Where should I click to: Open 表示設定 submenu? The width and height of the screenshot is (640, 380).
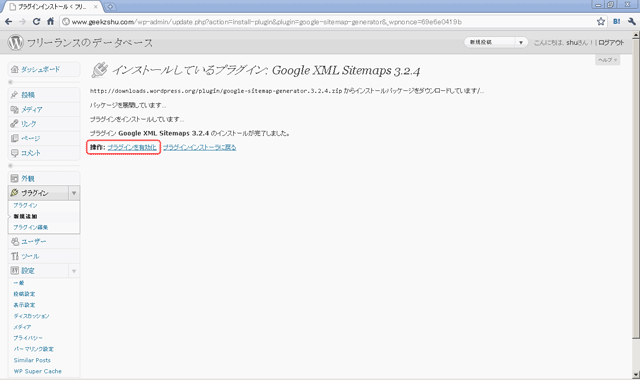click(x=24, y=305)
